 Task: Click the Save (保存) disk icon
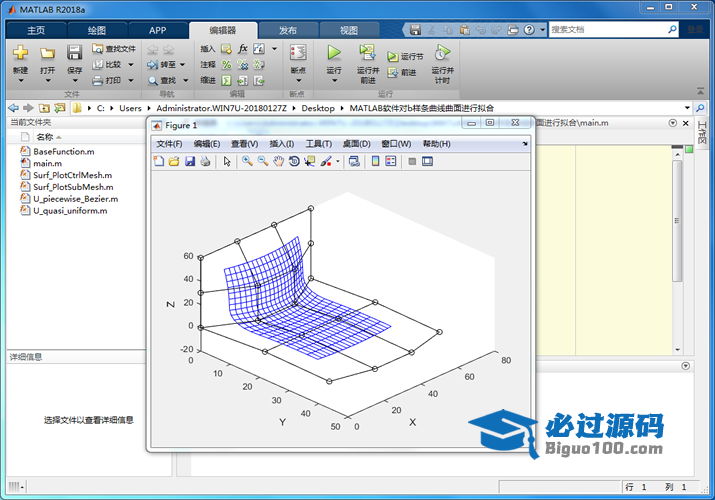[74, 52]
